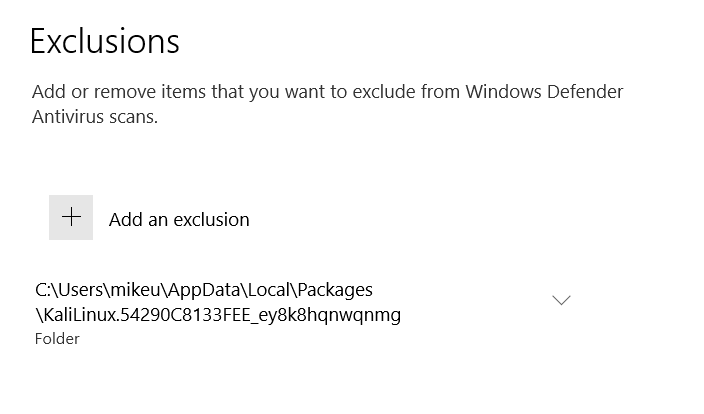Click the word "exclusion" next to the plus
This screenshot has width=704, height=414.
211,220
